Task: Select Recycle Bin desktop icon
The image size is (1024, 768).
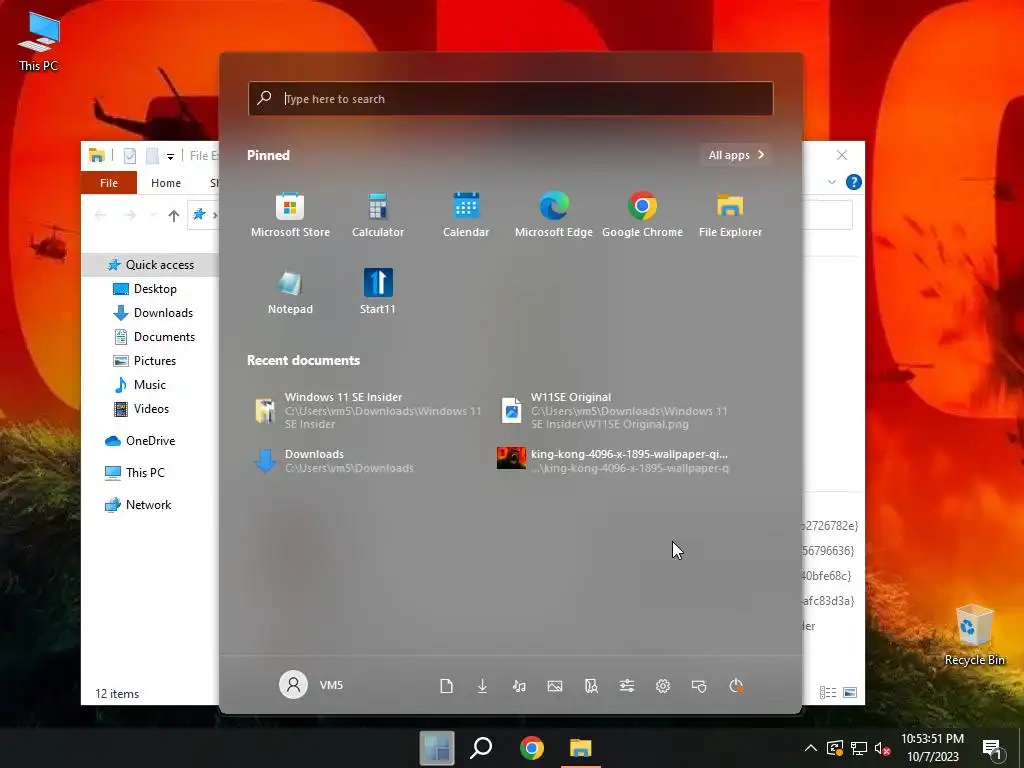Action: (974, 635)
